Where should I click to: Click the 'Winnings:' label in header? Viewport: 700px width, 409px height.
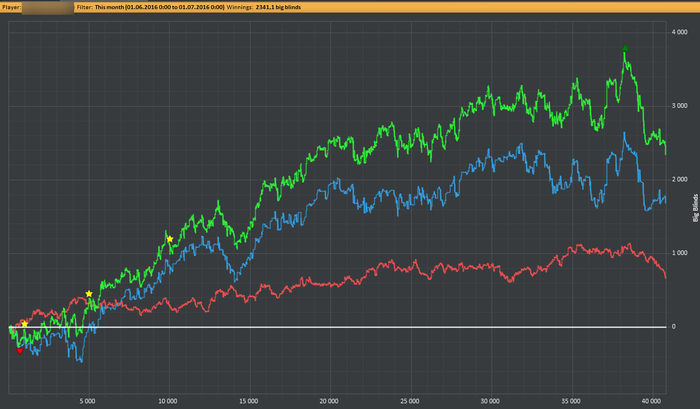point(240,7)
